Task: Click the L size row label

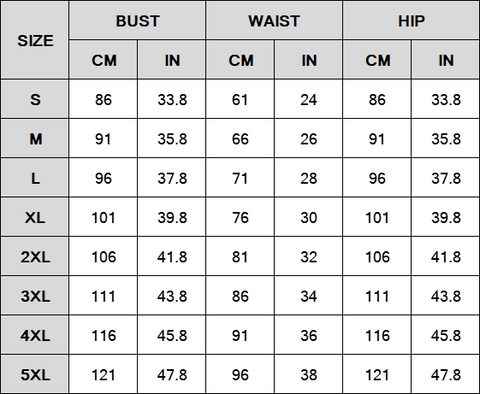Action: (x=35, y=178)
